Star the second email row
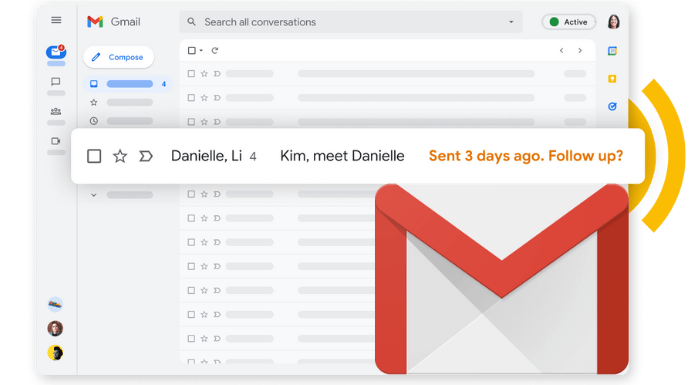 click(x=204, y=98)
